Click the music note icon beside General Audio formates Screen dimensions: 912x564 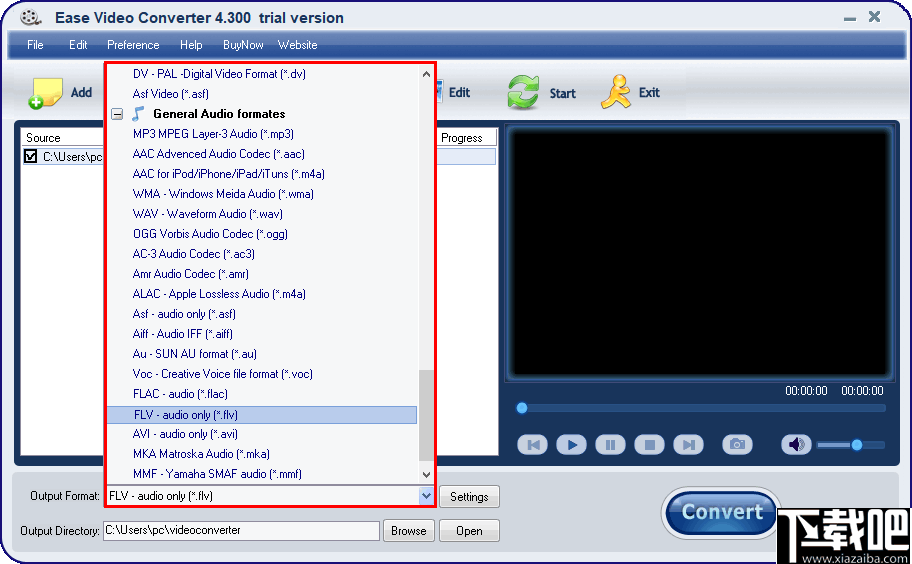coord(138,113)
